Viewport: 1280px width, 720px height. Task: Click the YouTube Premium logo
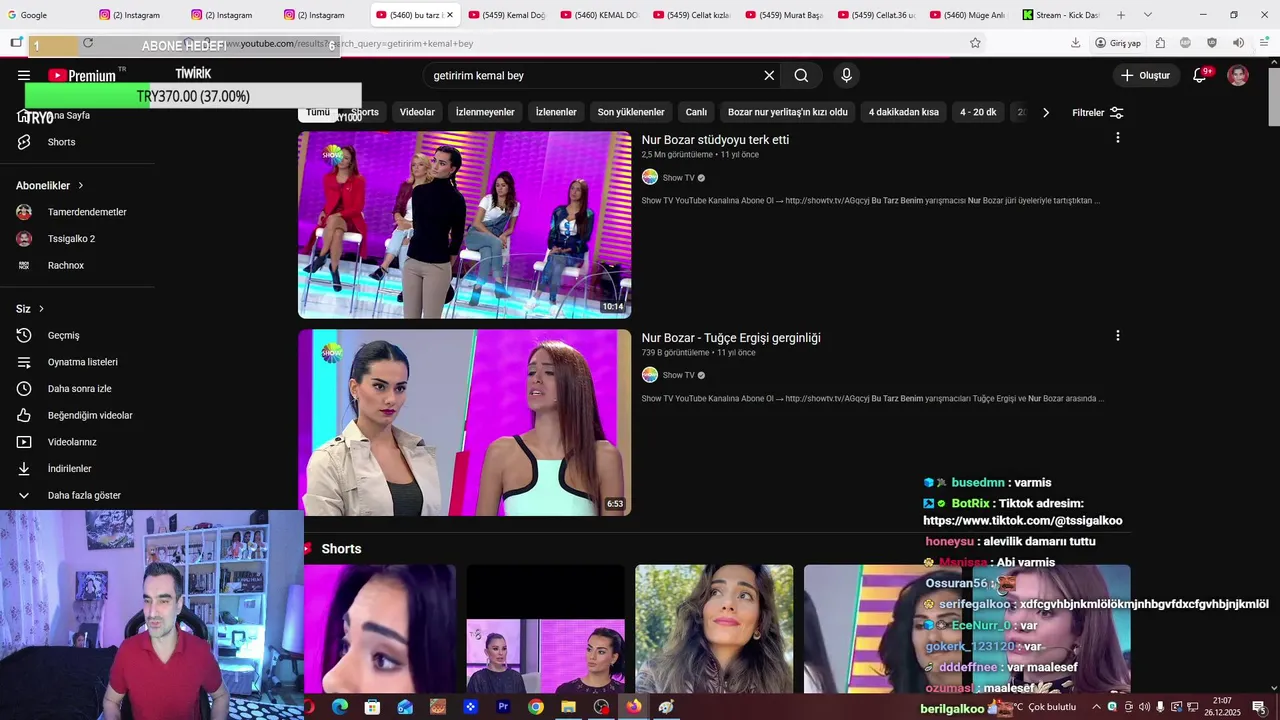pyautogui.click(x=82, y=75)
